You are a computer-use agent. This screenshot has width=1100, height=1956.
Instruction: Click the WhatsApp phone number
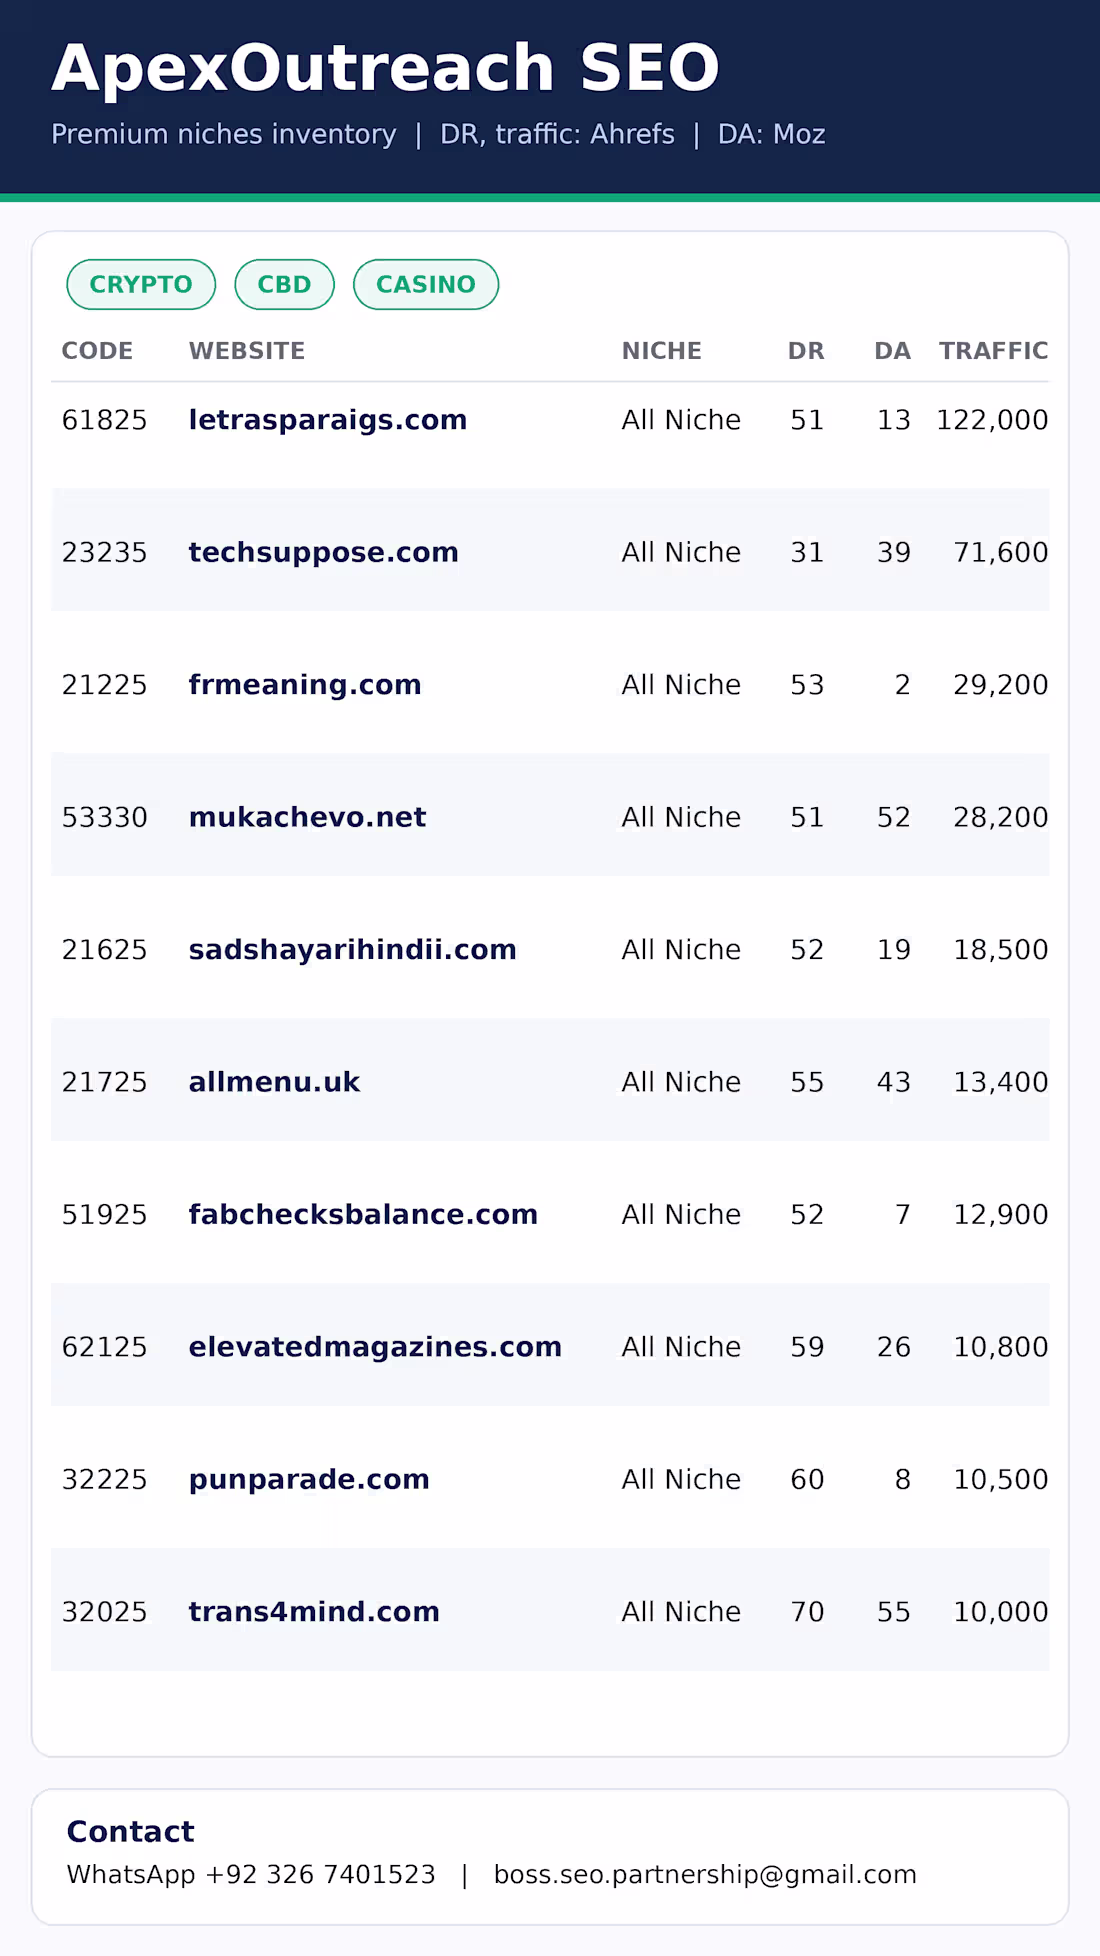tap(320, 1875)
